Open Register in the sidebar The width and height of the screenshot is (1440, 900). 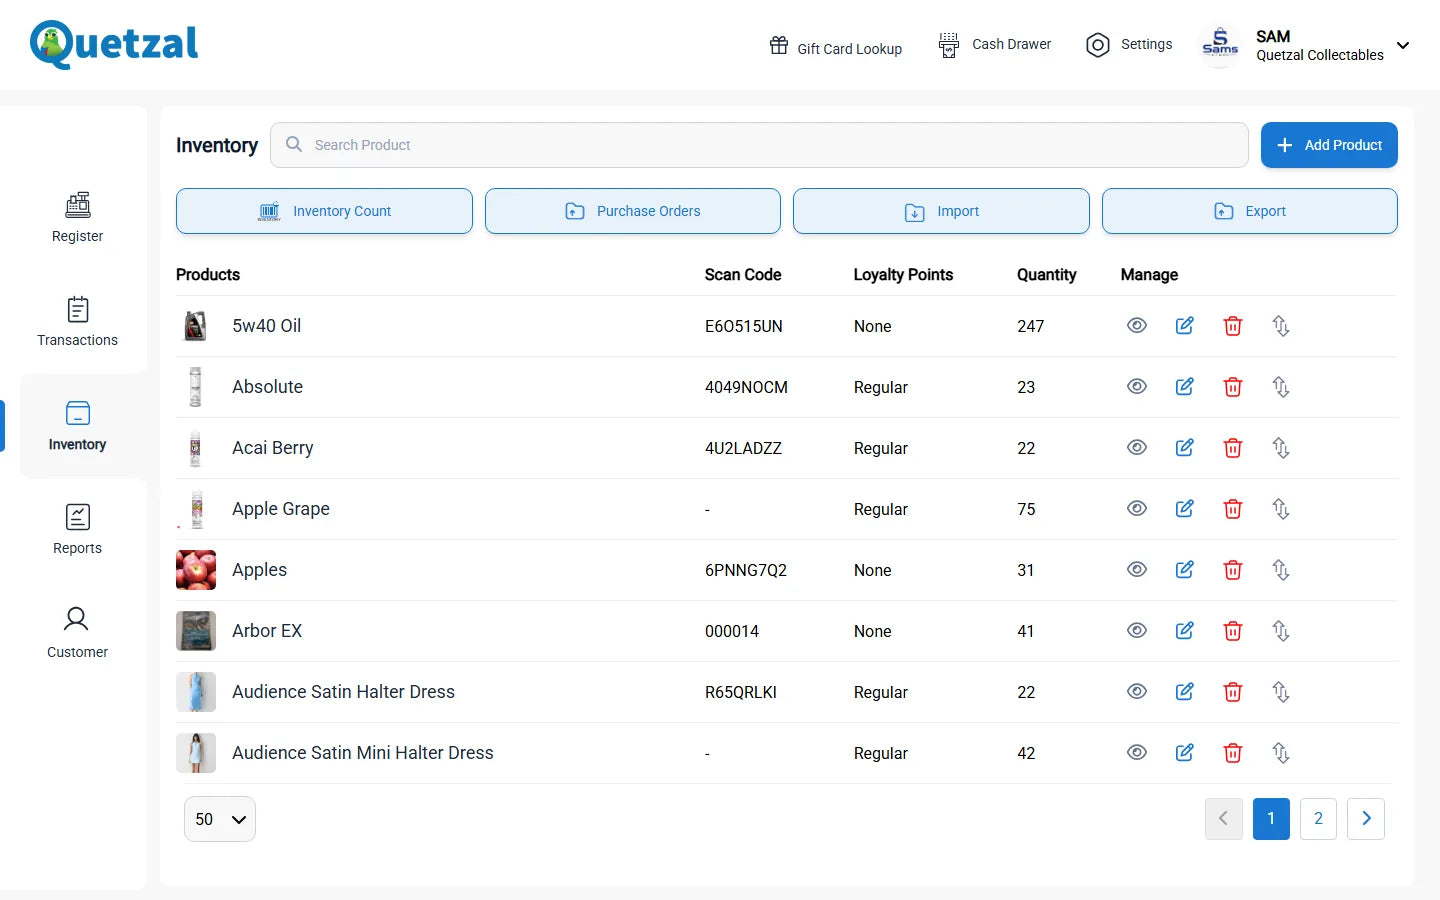coord(77,218)
